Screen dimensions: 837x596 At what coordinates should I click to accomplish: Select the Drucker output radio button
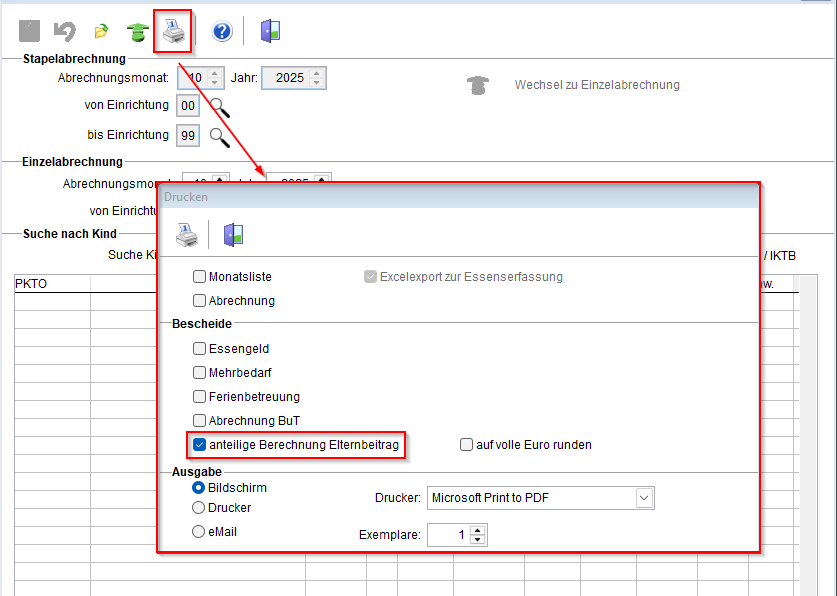198,507
